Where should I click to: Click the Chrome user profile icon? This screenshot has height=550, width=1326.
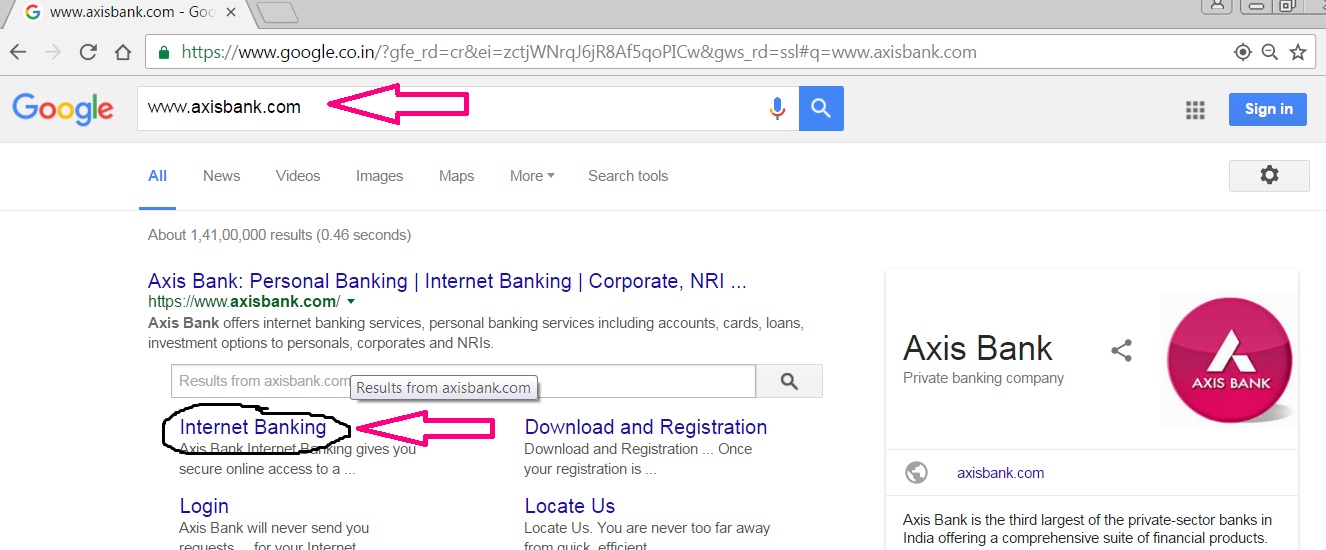pos(1217,6)
